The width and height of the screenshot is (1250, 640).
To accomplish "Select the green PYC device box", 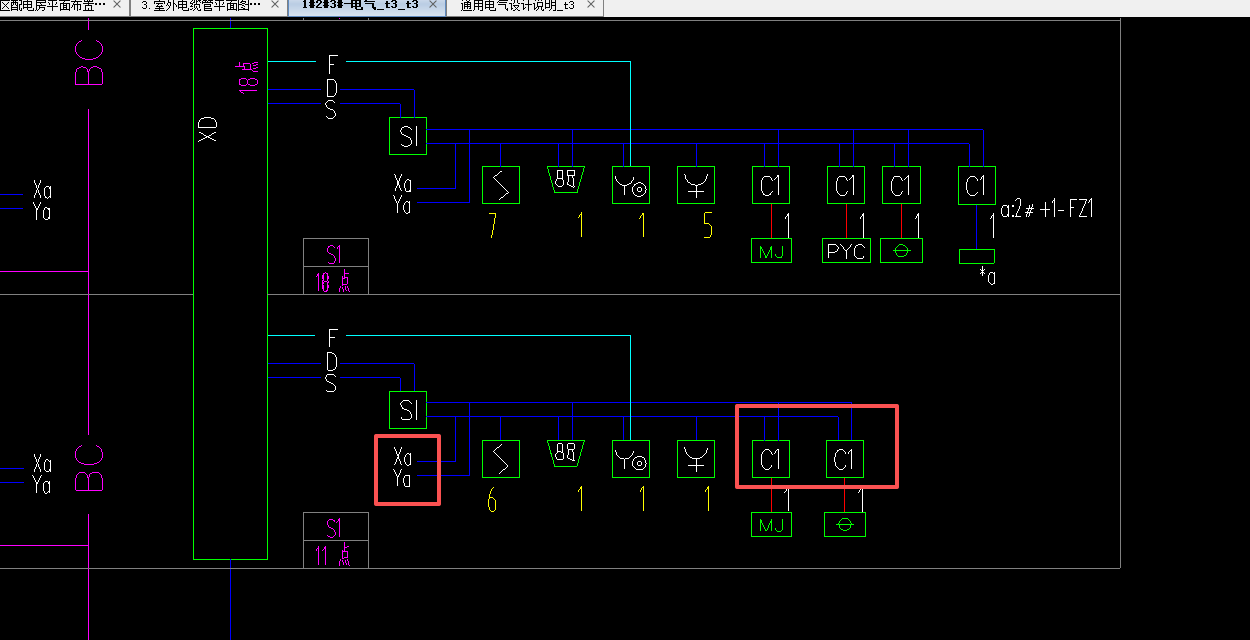I will [x=847, y=251].
